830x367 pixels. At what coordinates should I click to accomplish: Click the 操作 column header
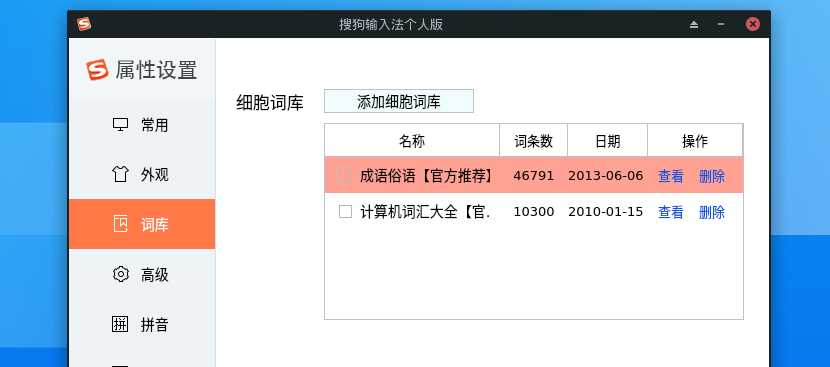coord(695,141)
